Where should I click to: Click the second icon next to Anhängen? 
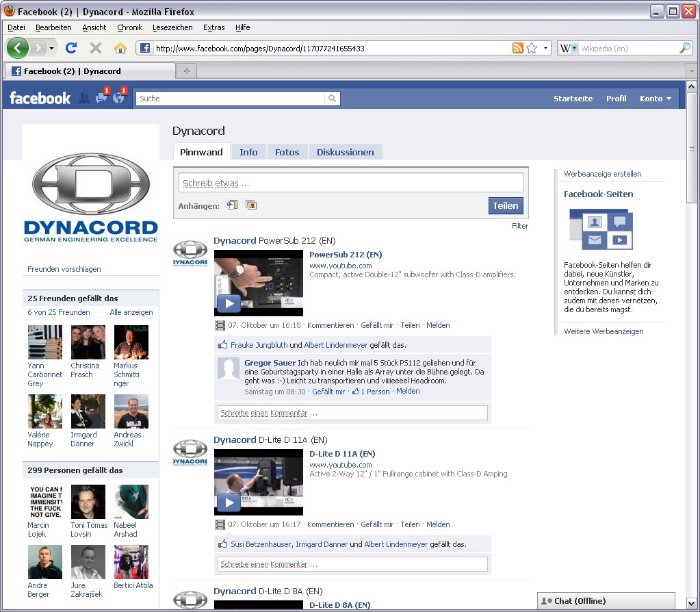point(251,205)
